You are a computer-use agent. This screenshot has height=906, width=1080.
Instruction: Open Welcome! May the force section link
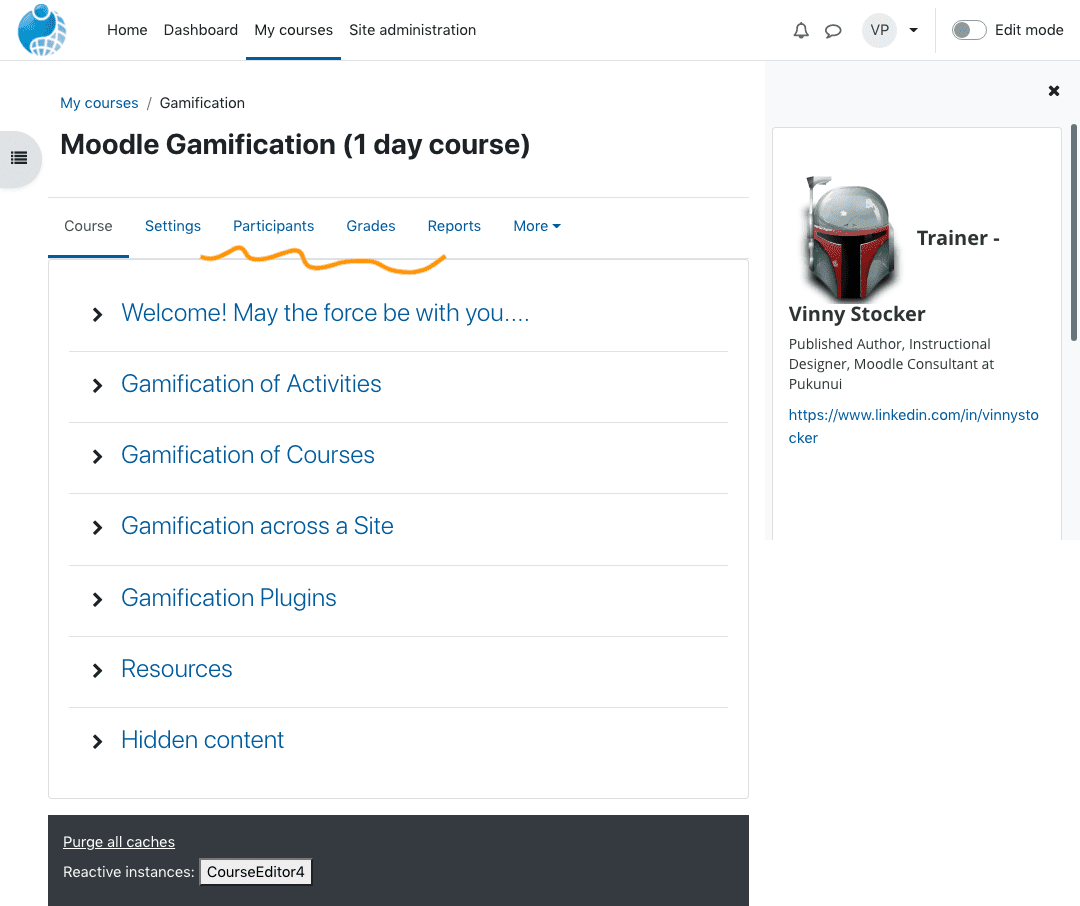click(325, 313)
